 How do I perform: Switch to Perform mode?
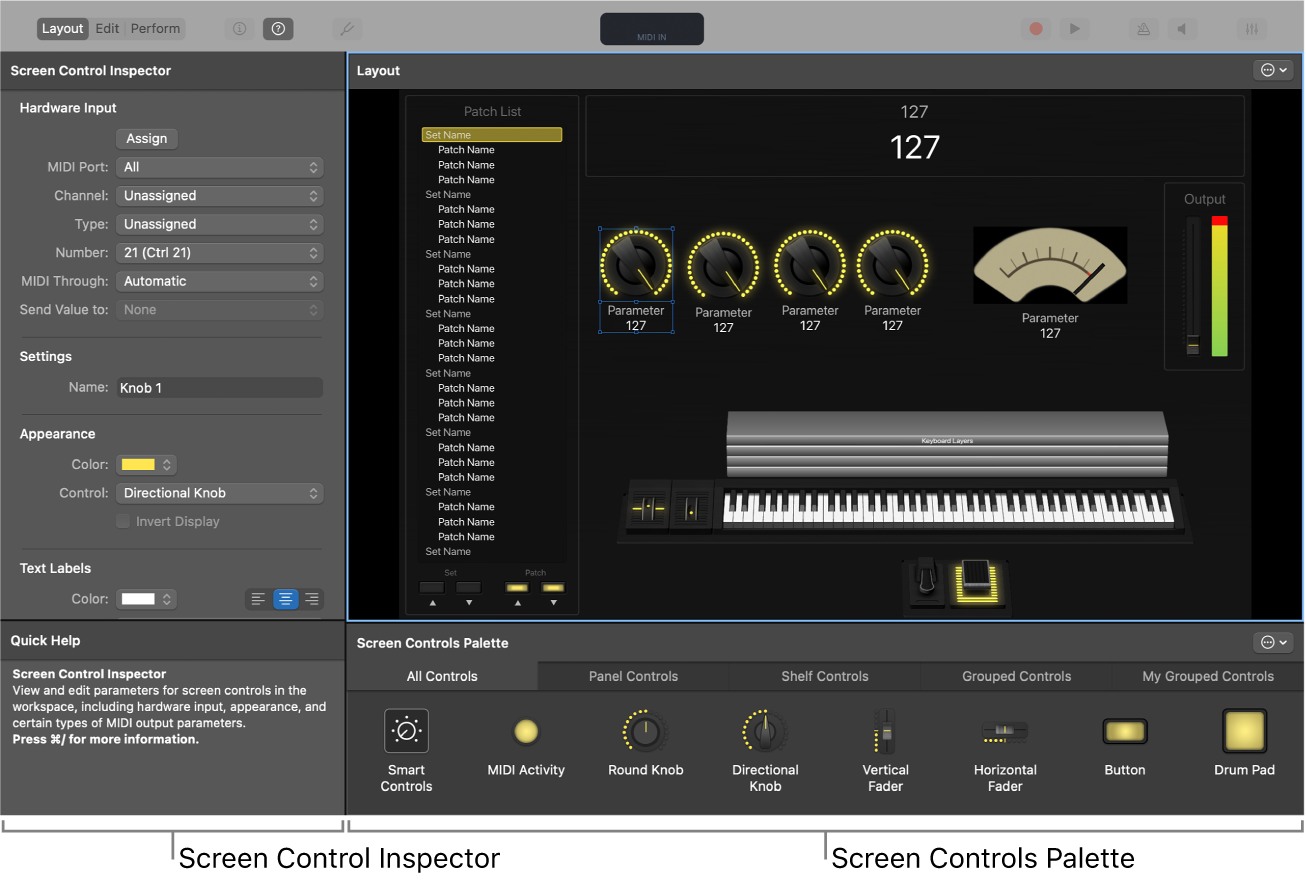click(154, 28)
